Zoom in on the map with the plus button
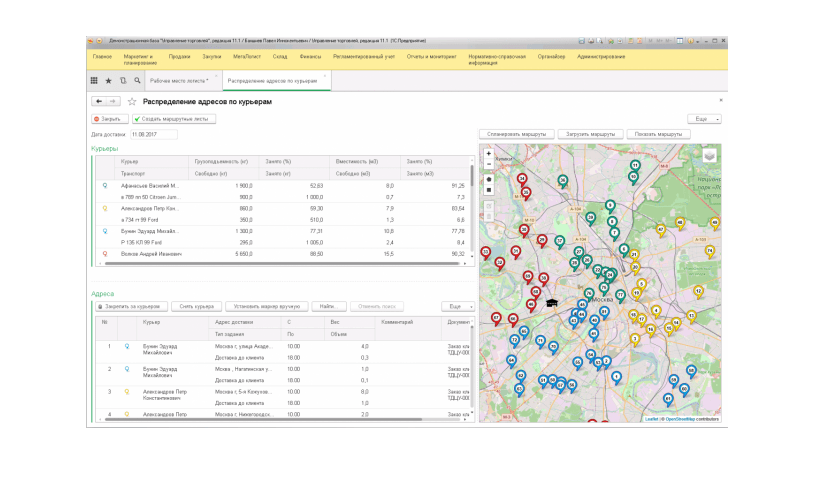The height and width of the screenshot is (496, 814). pos(489,154)
